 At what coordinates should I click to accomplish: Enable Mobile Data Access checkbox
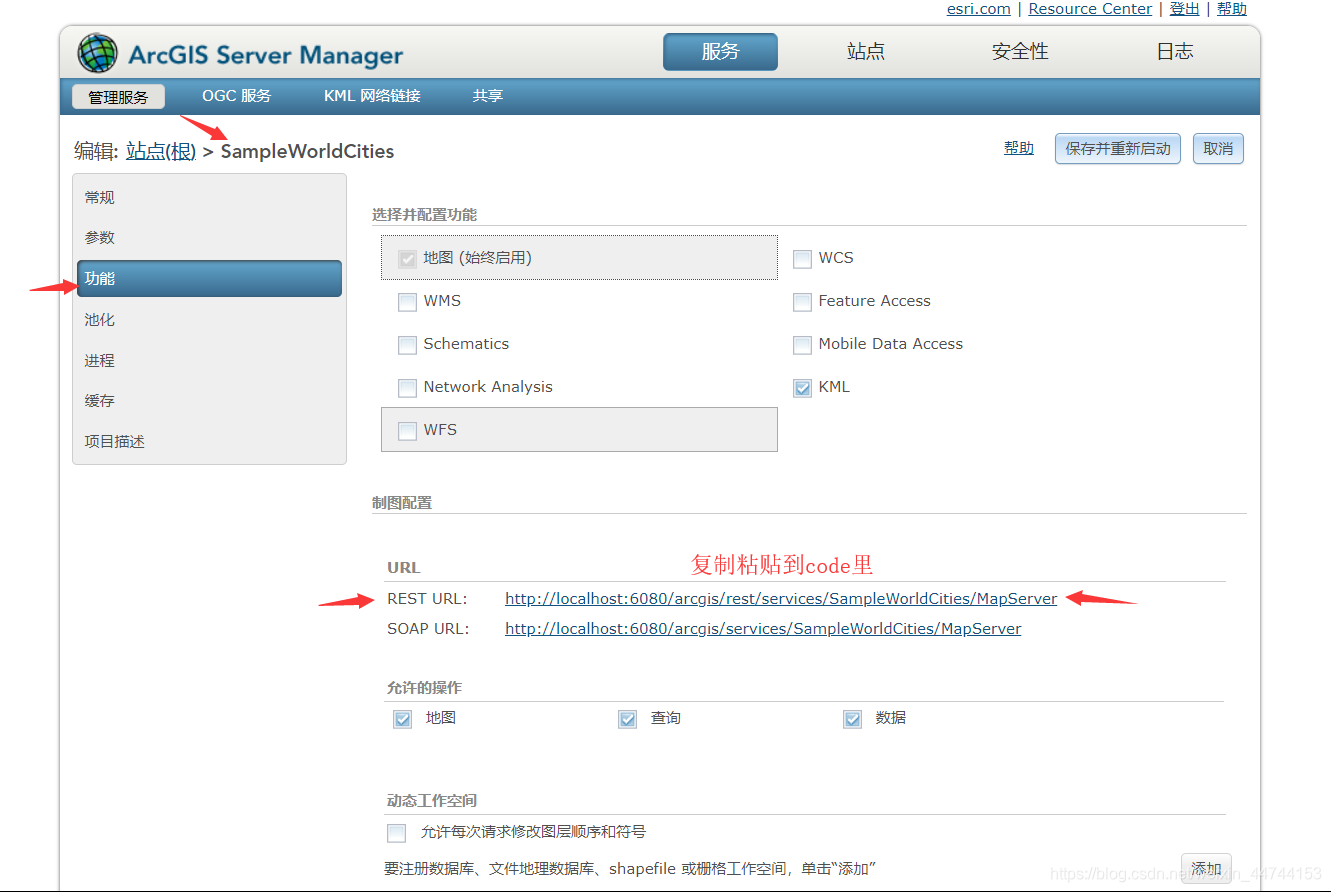pyautogui.click(x=802, y=345)
